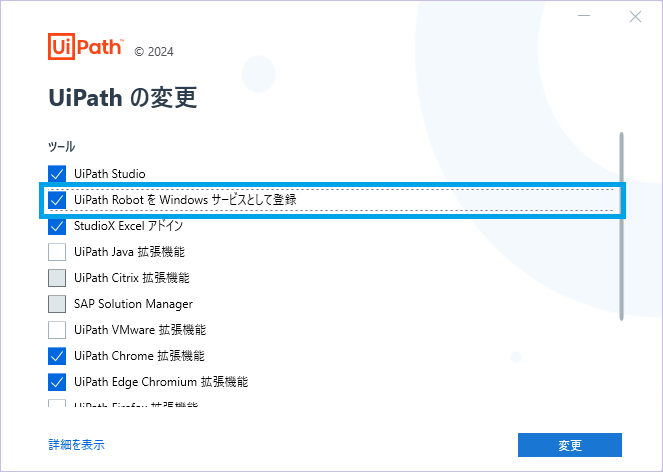Click the UiPath Studio label text
The height and width of the screenshot is (472, 663).
pyautogui.click(x=110, y=174)
